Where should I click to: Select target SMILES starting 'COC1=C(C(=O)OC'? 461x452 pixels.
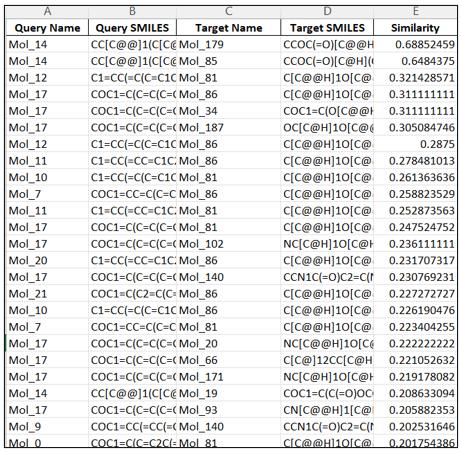[x=327, y=393]
